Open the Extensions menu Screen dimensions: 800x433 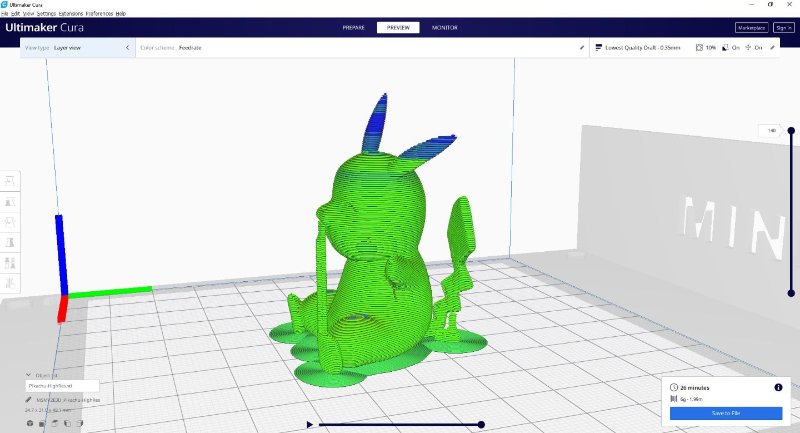[70, 14]
